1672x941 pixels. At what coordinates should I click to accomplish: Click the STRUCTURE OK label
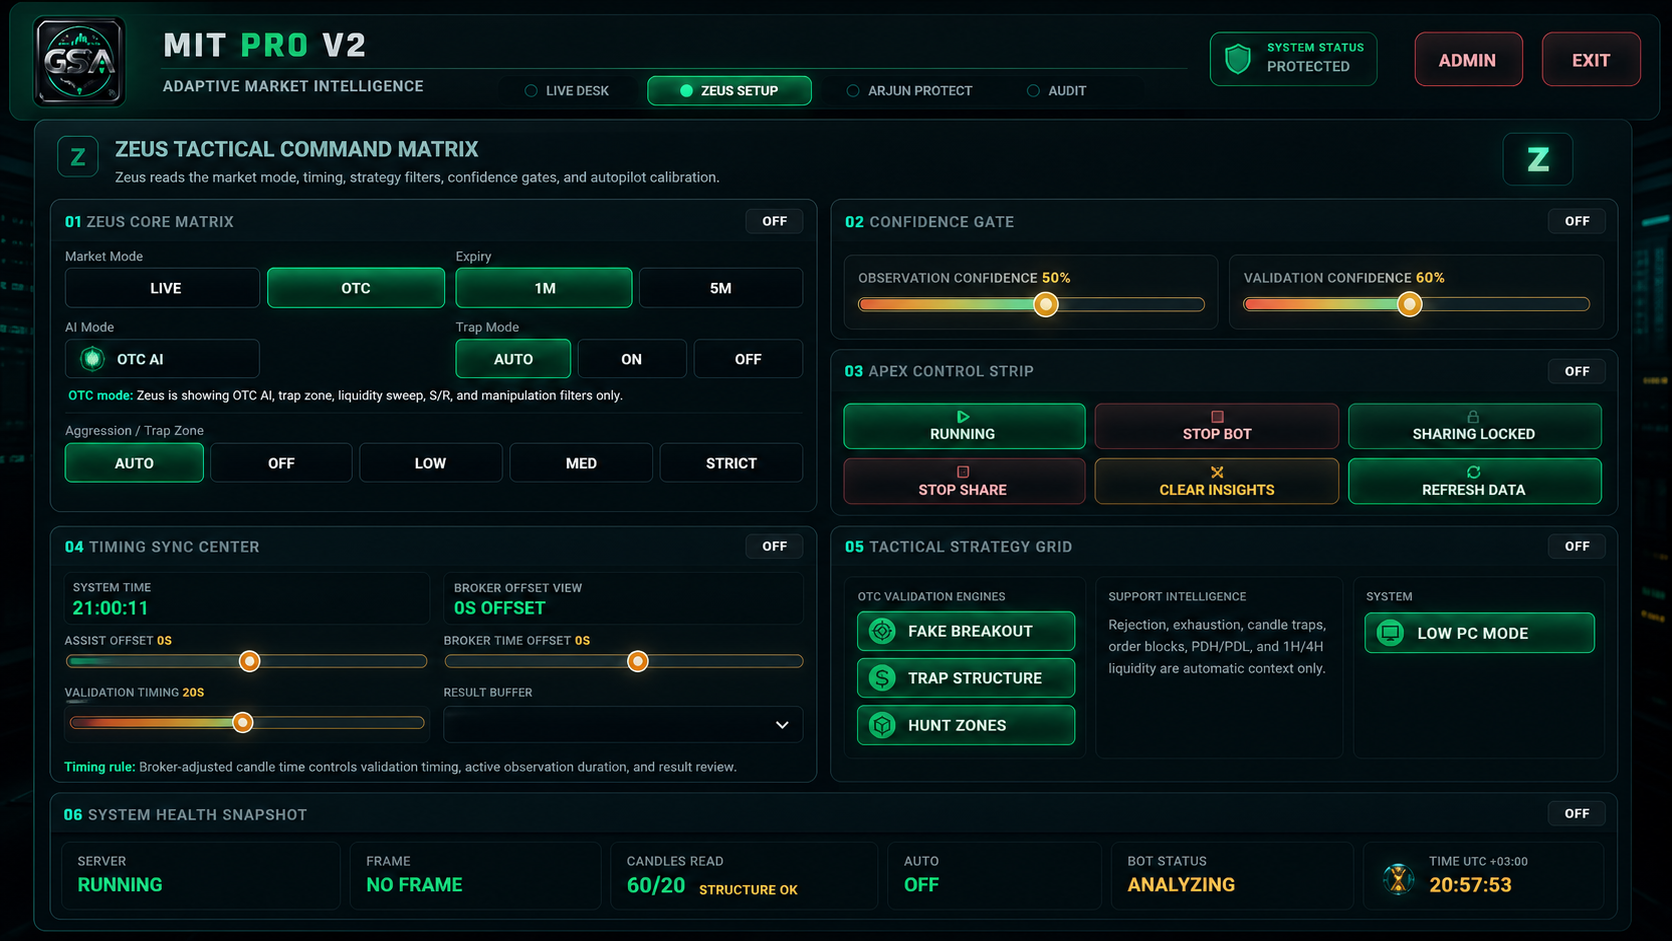pyautogui.click(x=748, y=889)
